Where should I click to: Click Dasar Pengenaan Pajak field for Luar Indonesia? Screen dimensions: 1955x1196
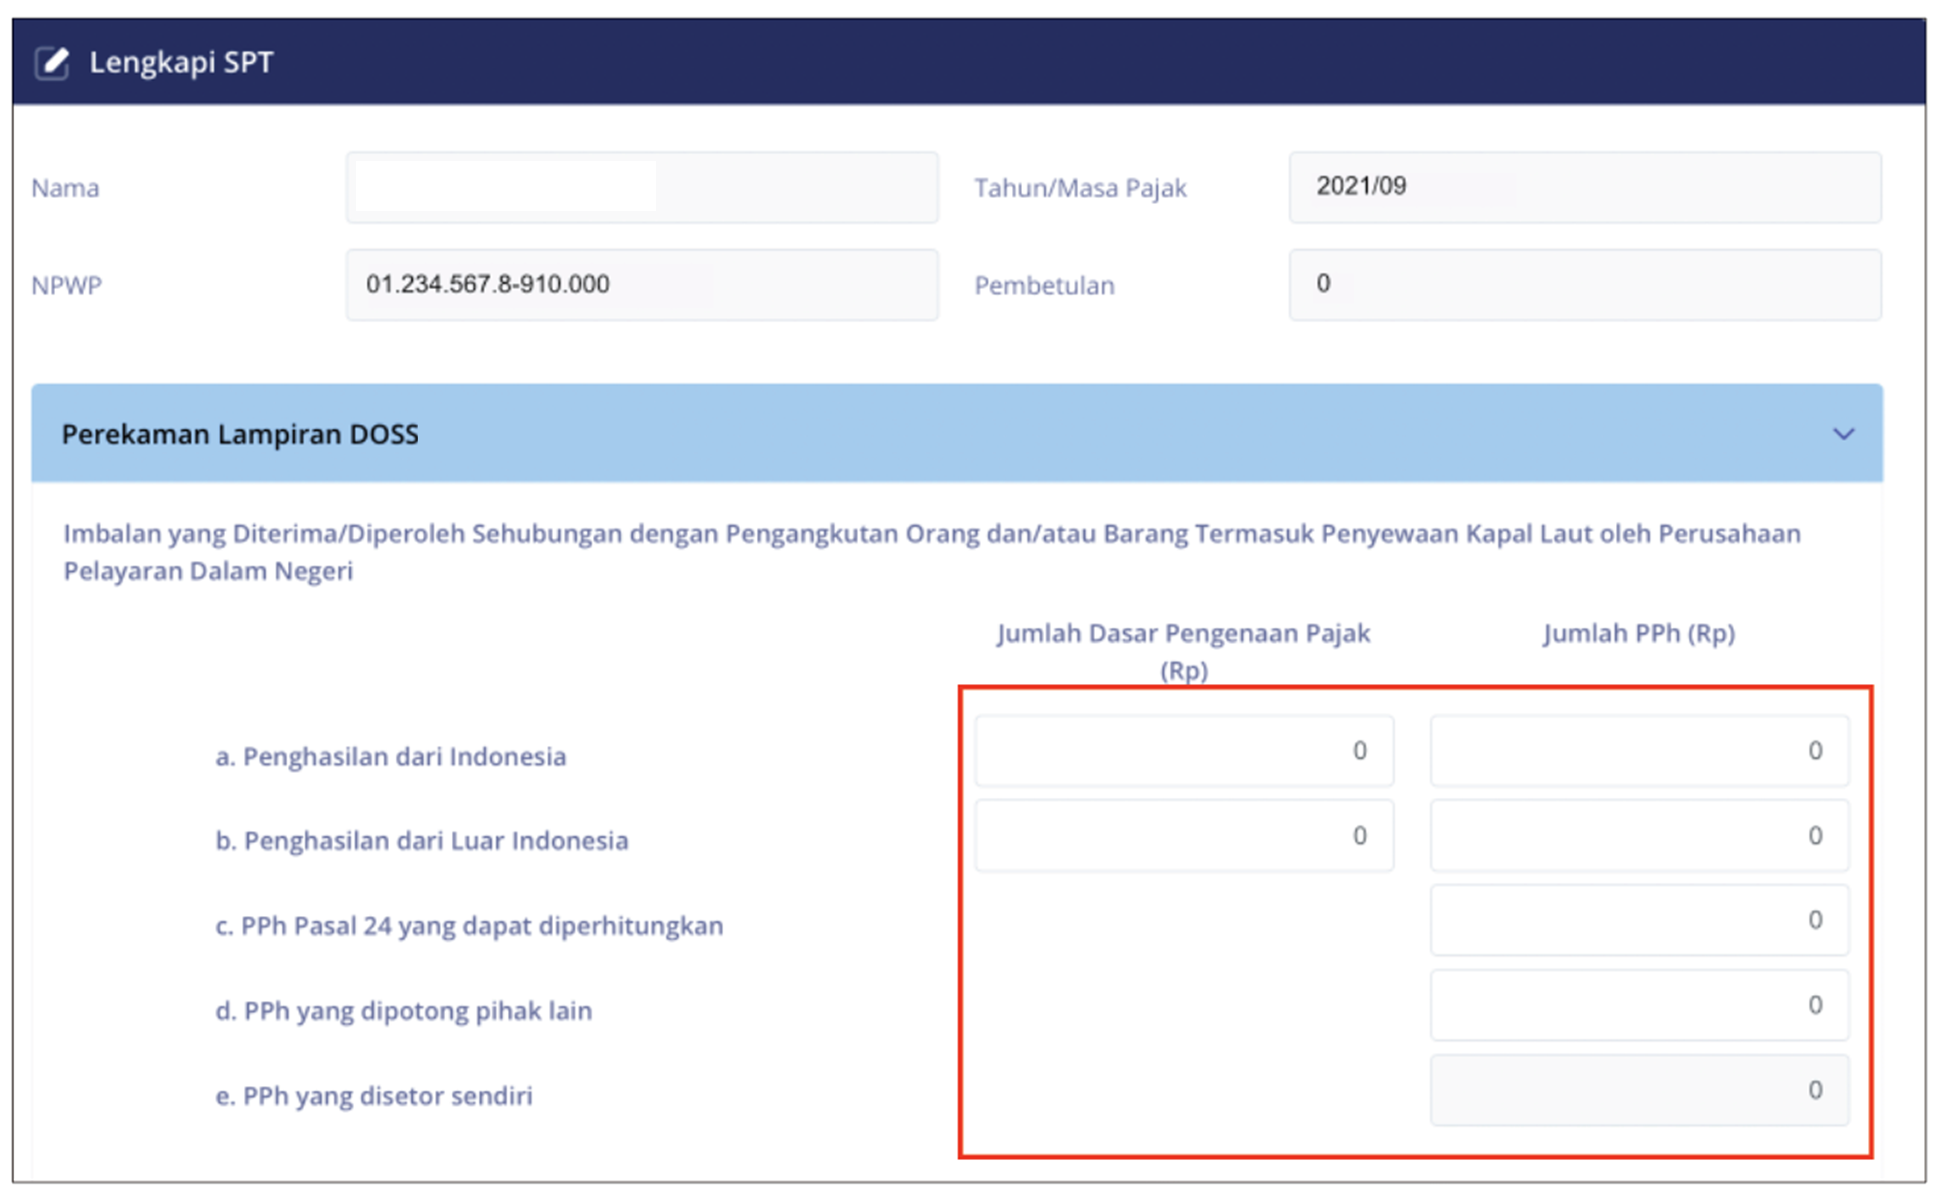coord(1183,836)
